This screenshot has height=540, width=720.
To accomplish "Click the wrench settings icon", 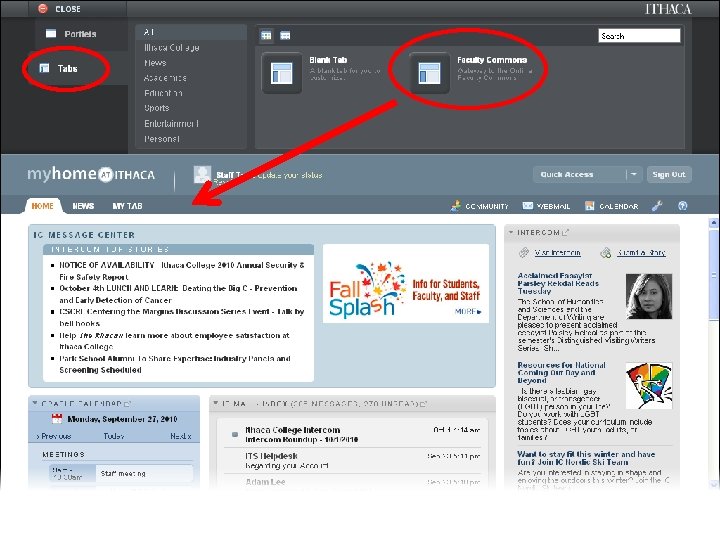I will click(x=657, y=206).
